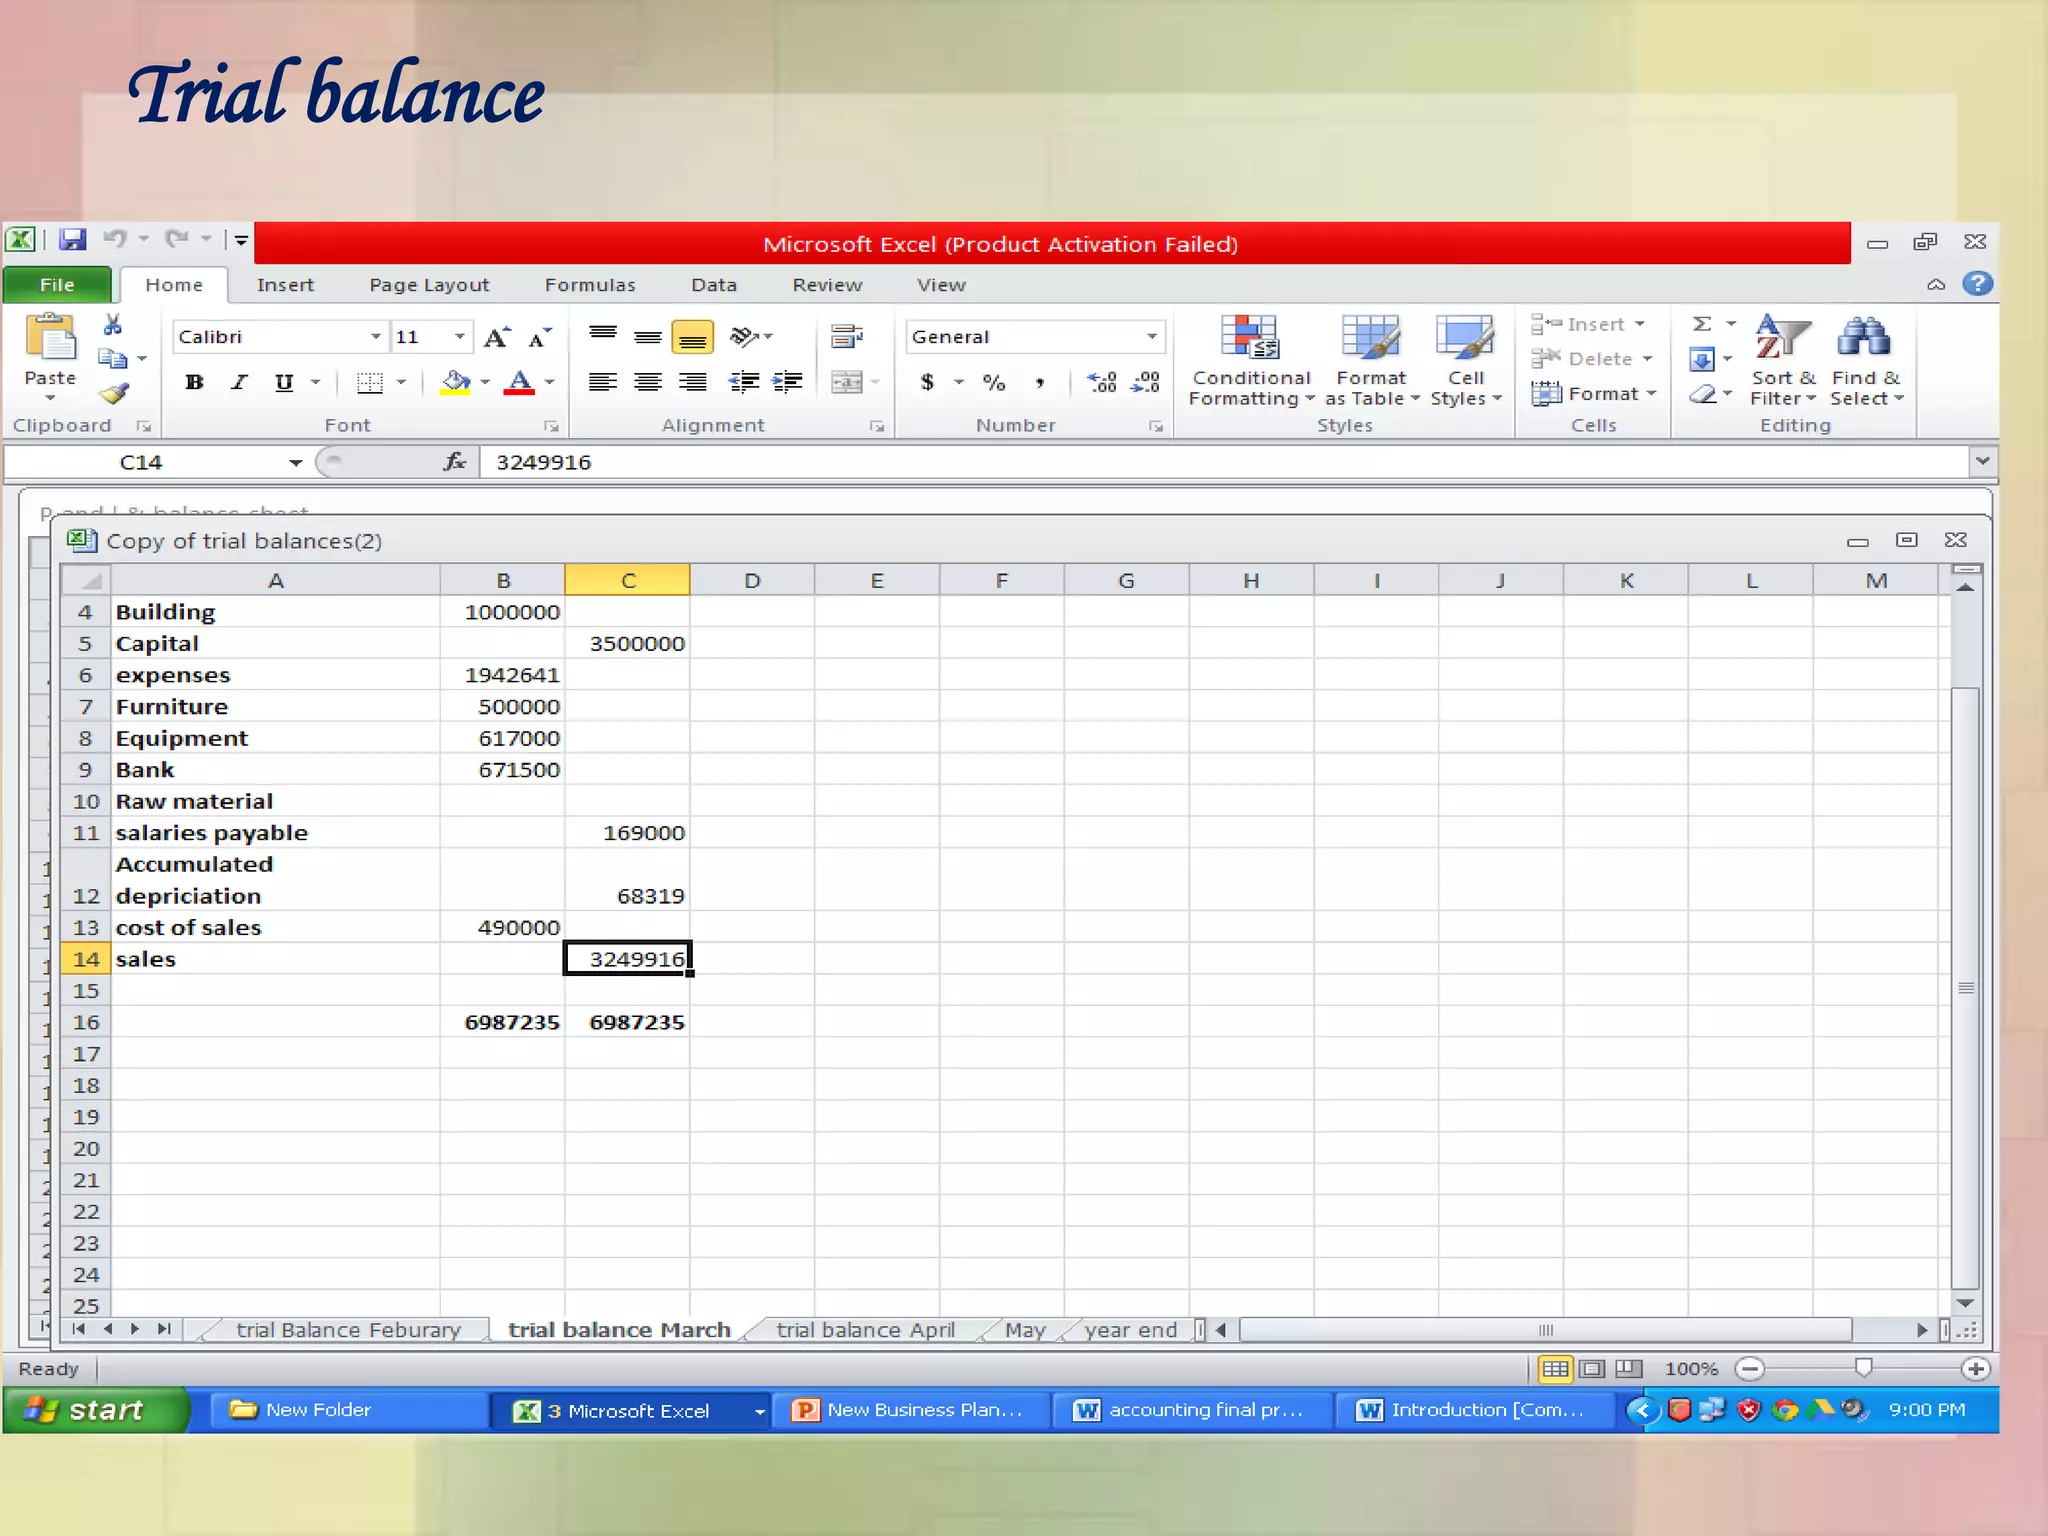Click the zoom out minus button
Screen dimensions: 2048x1536
click(x=1749, y=1368)
